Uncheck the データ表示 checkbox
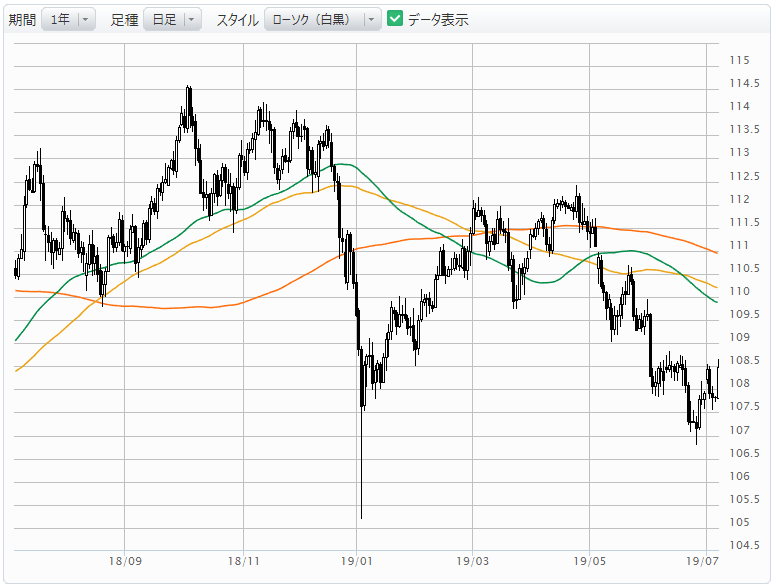Viewport: 774px width, 587px height. 395,19
